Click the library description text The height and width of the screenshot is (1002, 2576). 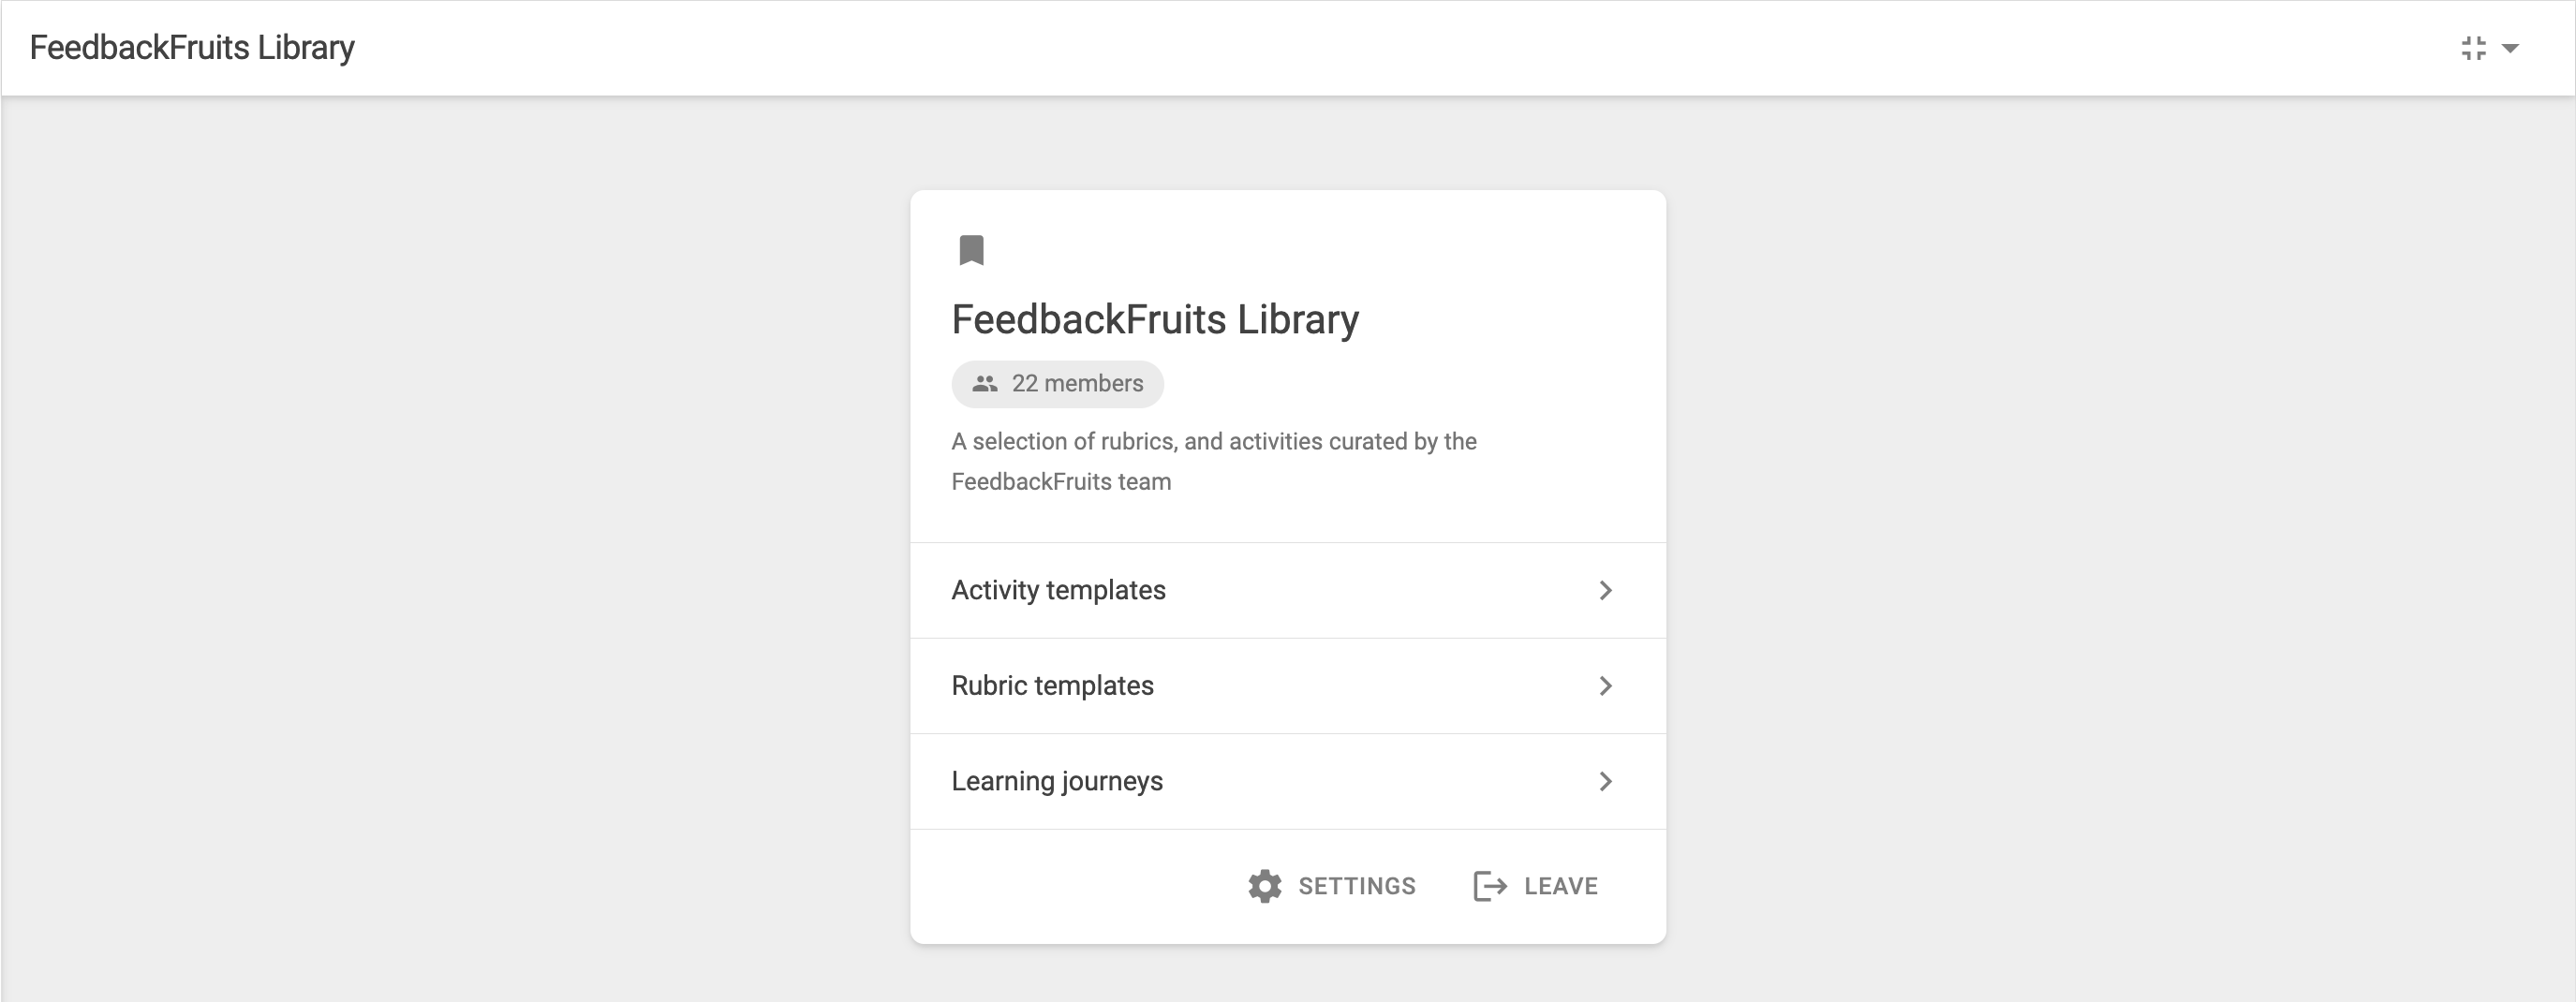[x=1214, y=461]
